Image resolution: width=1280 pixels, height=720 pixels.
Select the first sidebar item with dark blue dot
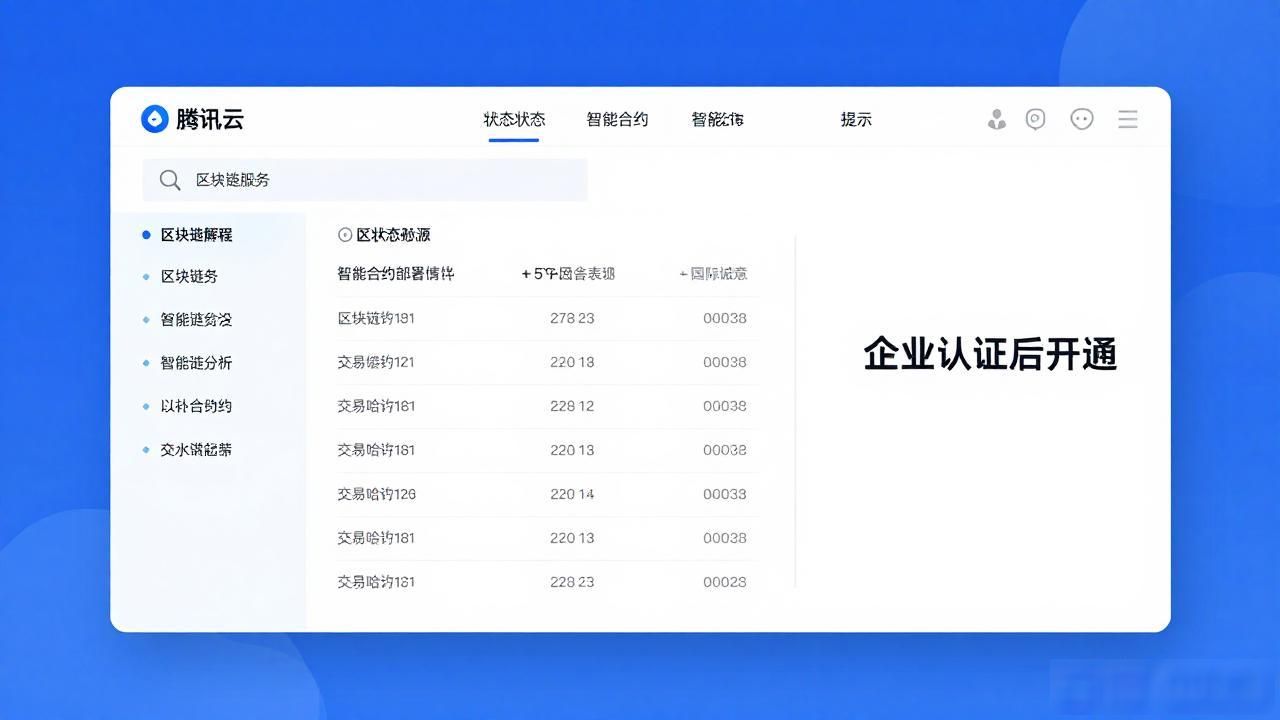pyautogui.click(x=196, y=235)
